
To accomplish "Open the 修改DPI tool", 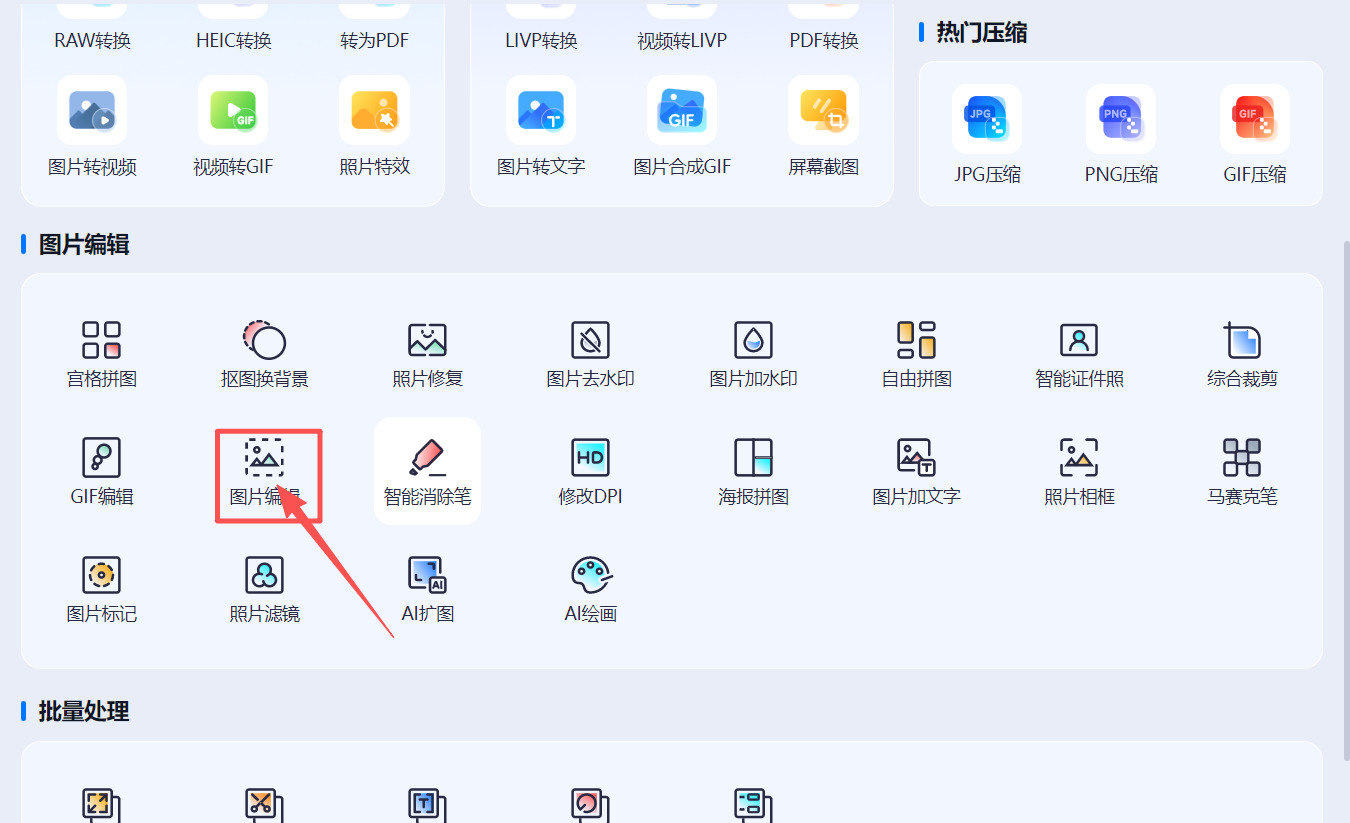I will (590, 471).
